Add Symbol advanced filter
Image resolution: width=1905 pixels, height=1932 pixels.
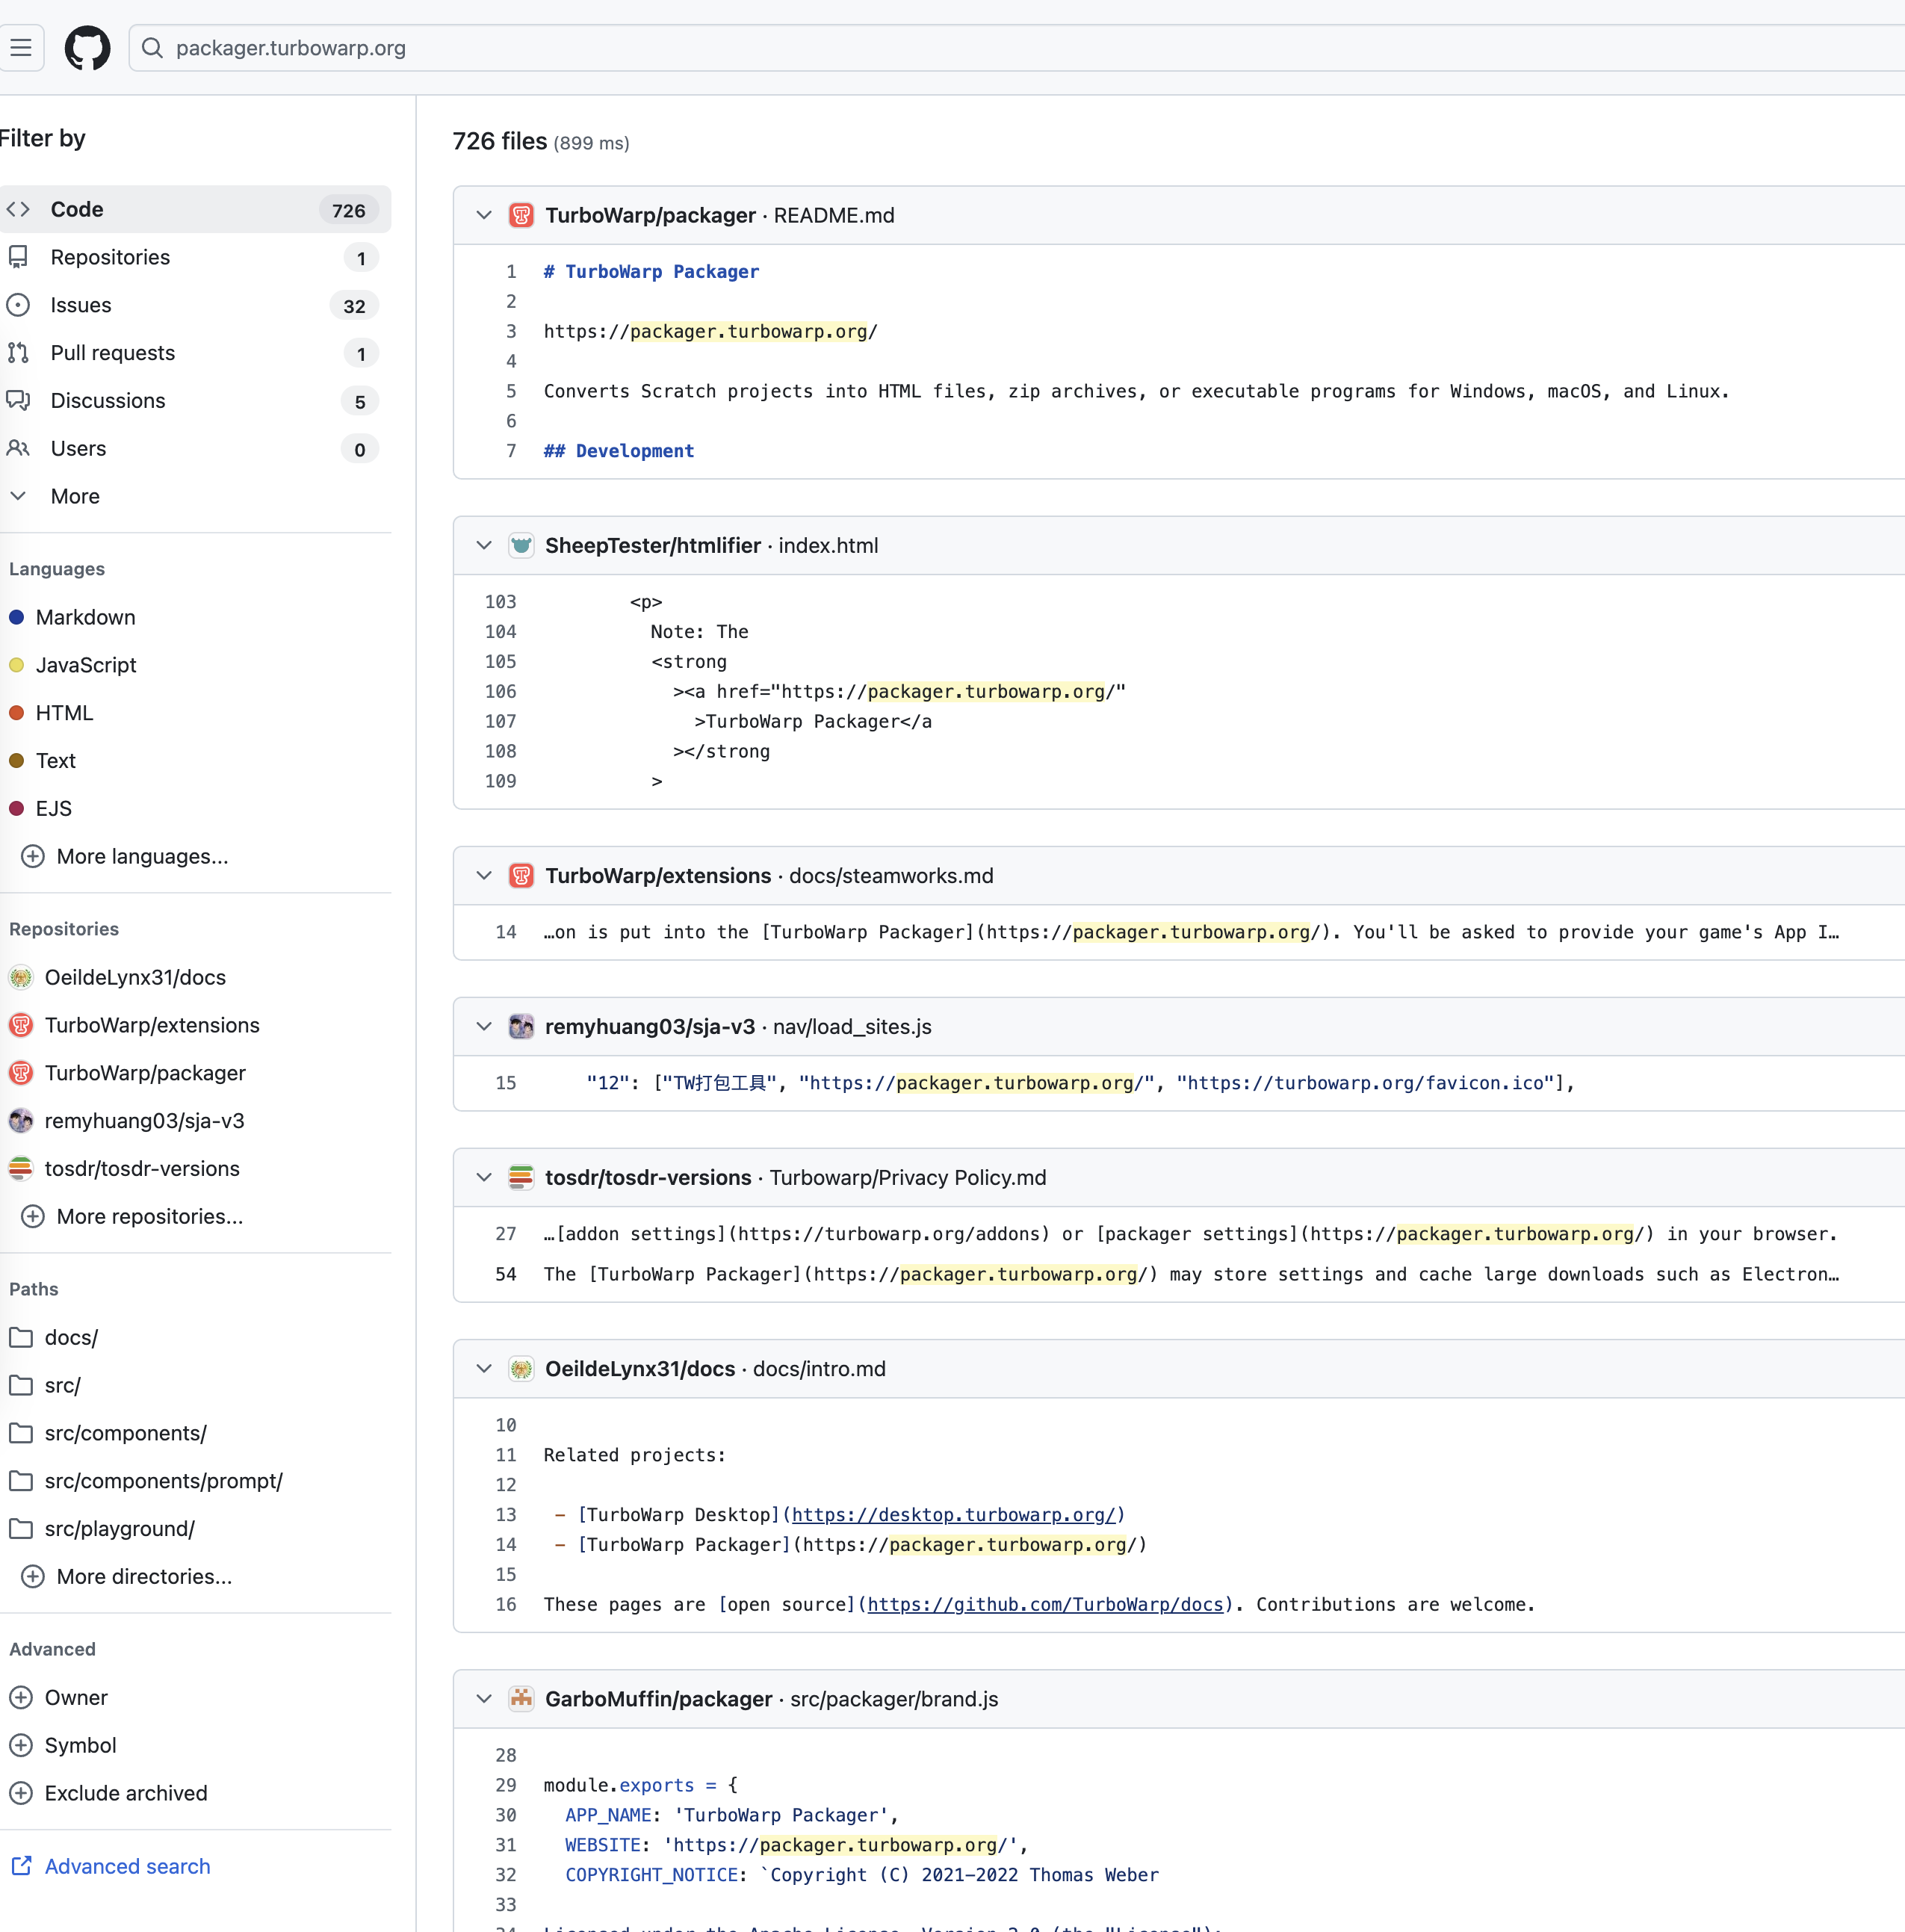coord(63,1745)
